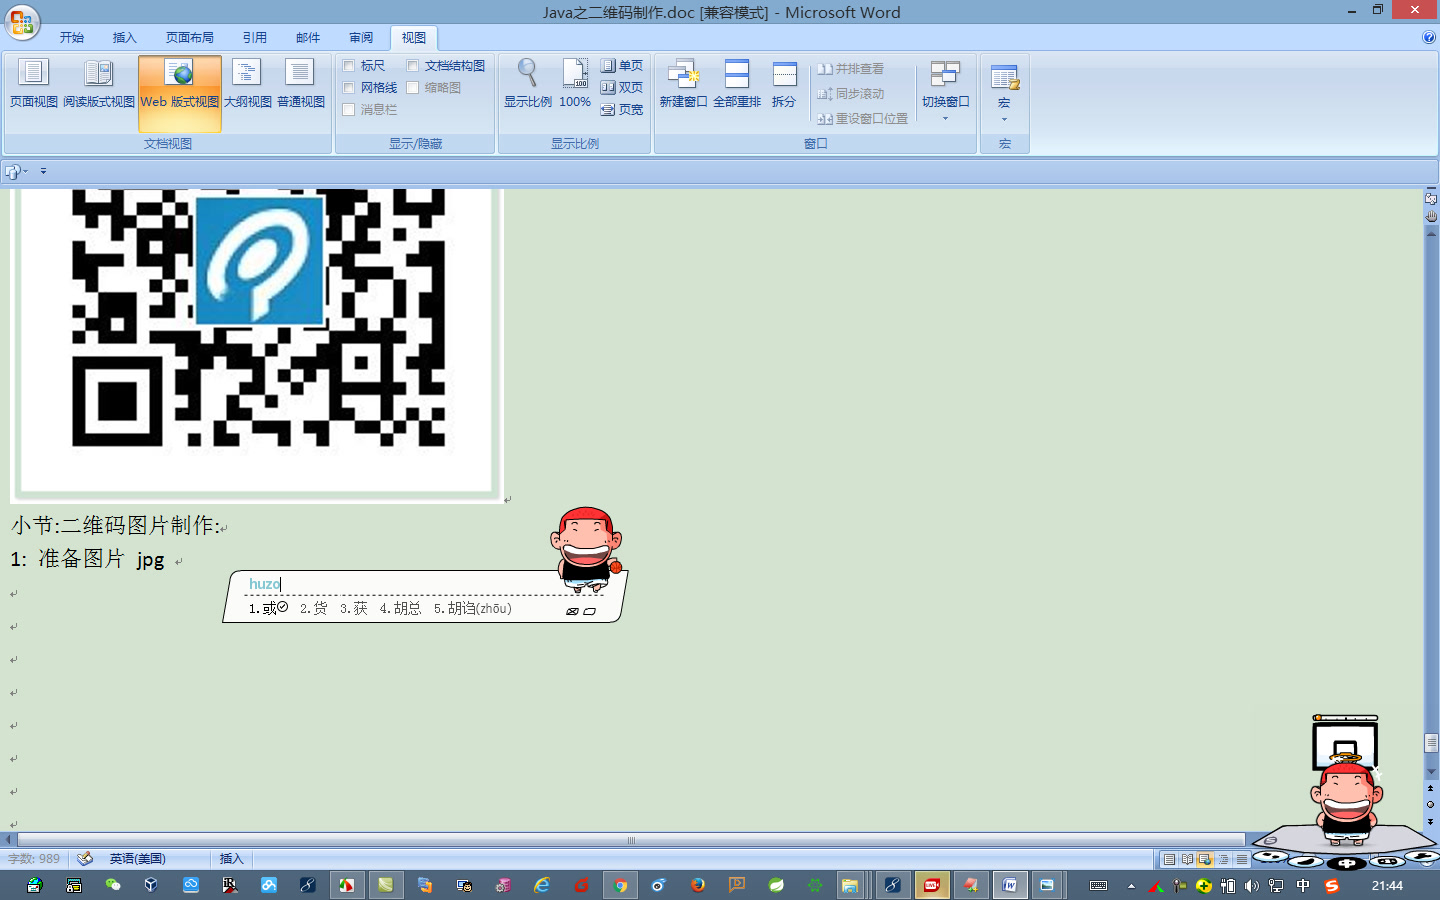The height and width of the screenshot is (900, 1440).
Task: Open Chrome from taskbar
Action: pyautogui.click(x=621, y=885)
